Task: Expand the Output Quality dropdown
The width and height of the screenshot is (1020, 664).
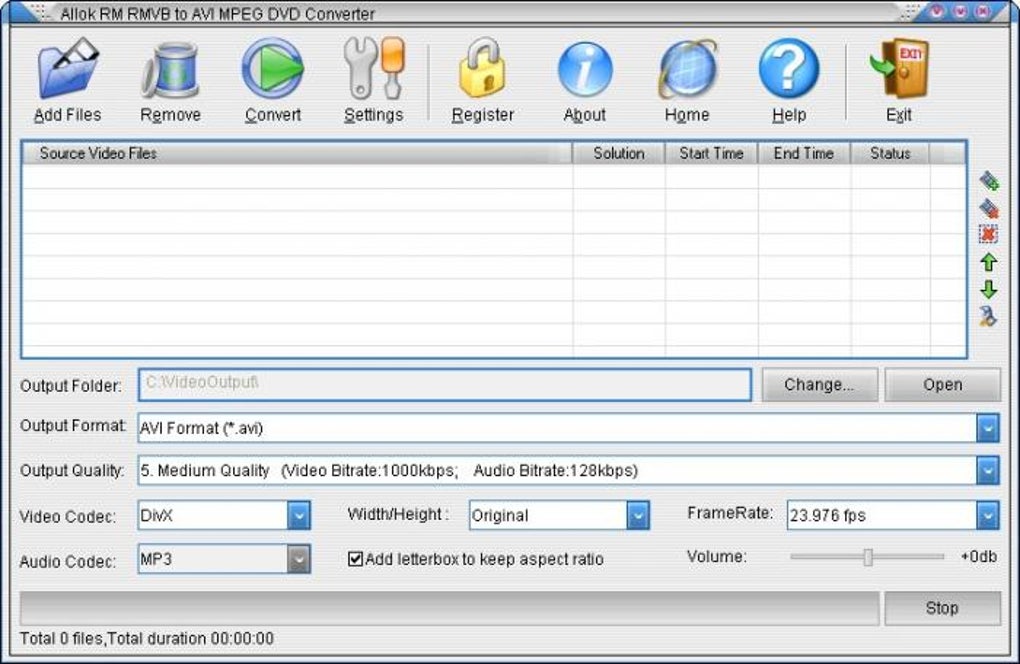Action: (987, 471)
